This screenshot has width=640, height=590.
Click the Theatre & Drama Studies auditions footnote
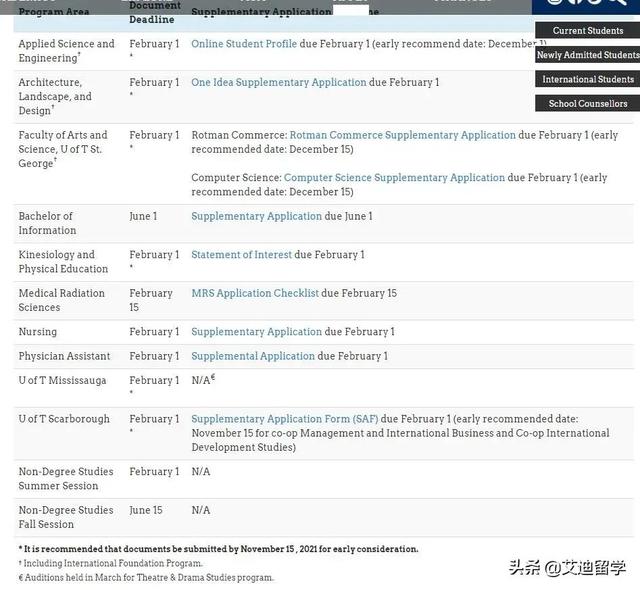point(146,577)
